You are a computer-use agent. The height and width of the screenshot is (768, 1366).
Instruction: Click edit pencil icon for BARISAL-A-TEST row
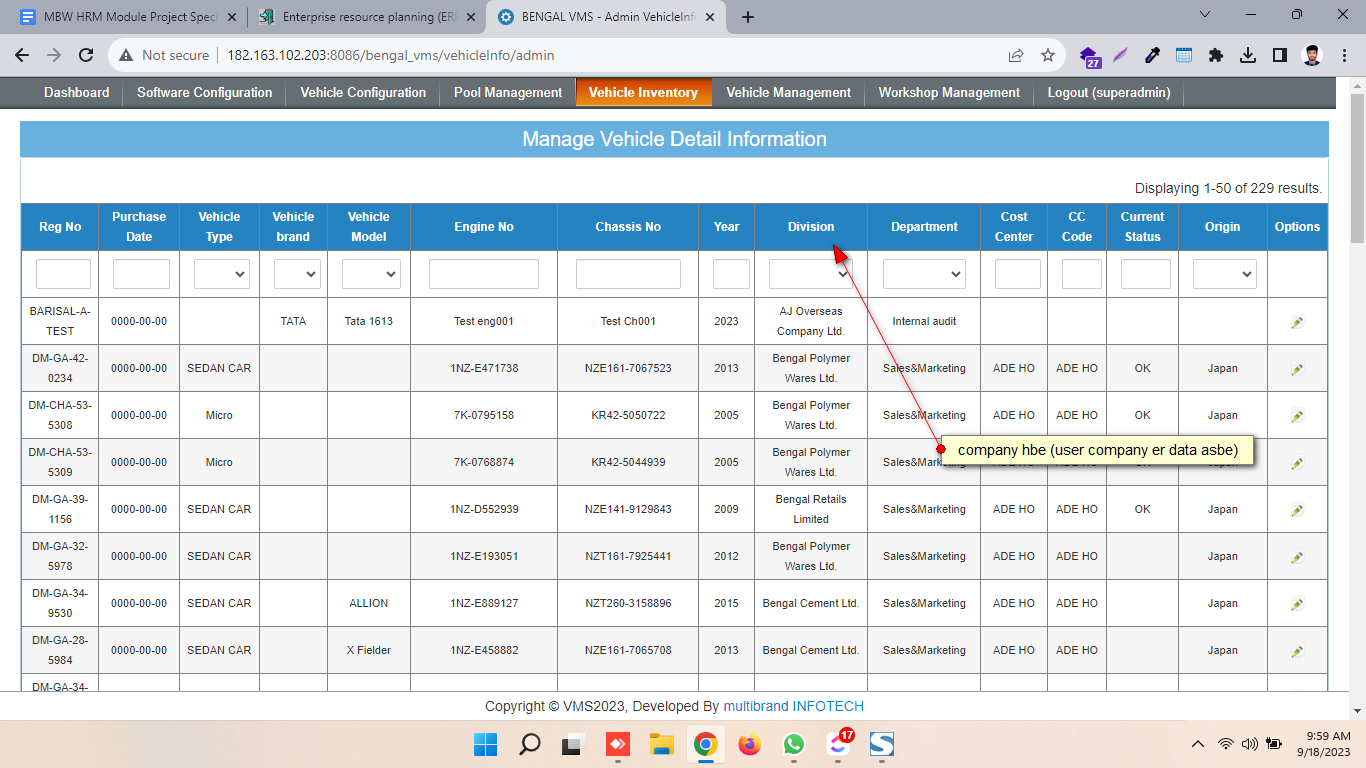tap(1297, 322)
